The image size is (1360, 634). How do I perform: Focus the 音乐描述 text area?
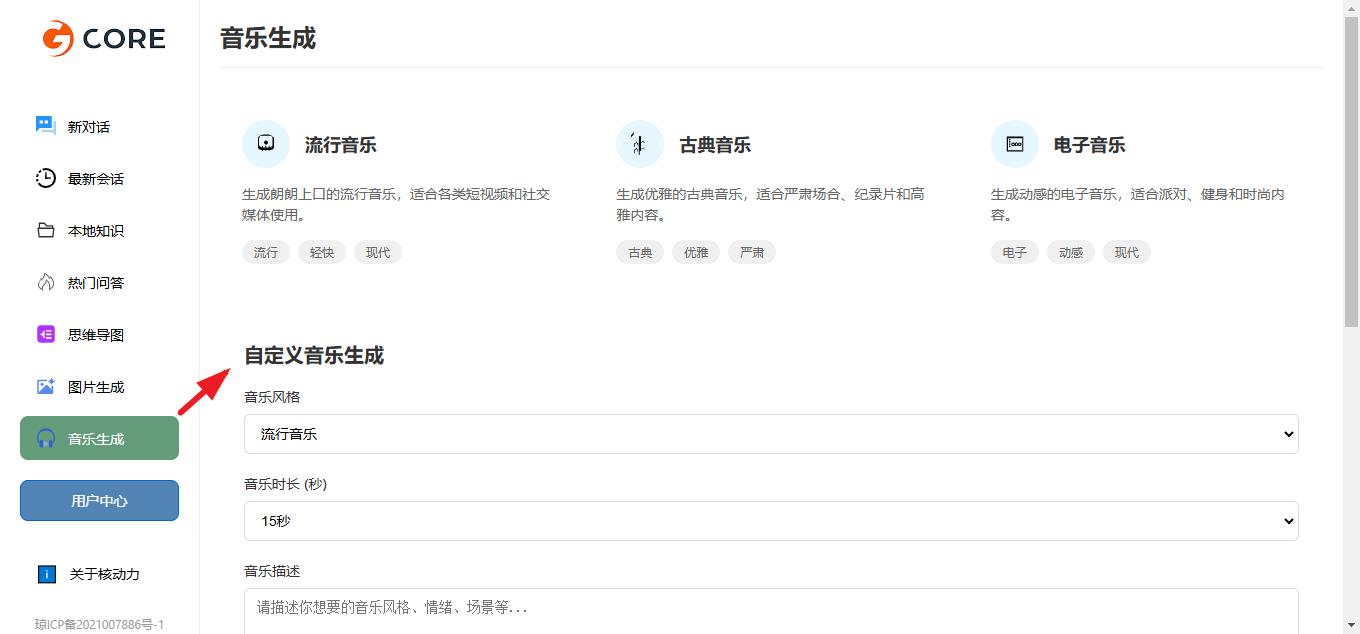(770, 610)
